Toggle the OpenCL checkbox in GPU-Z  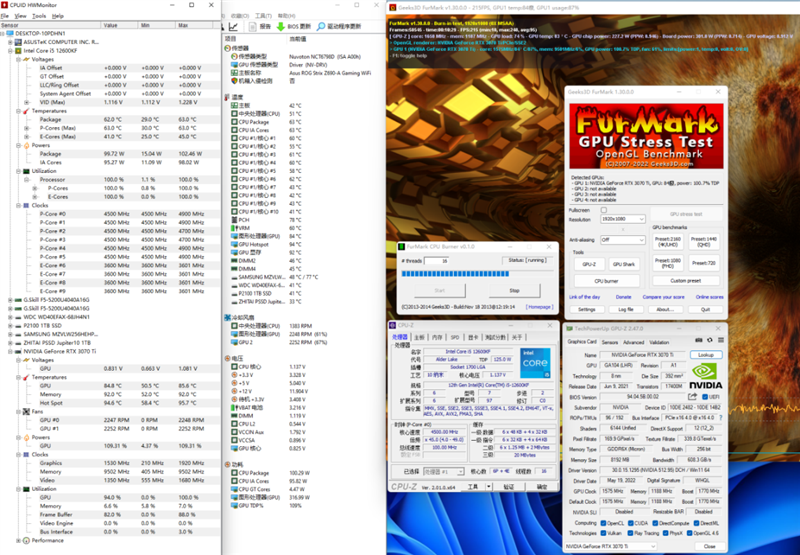pyautogui.click(x=604, y=523)
